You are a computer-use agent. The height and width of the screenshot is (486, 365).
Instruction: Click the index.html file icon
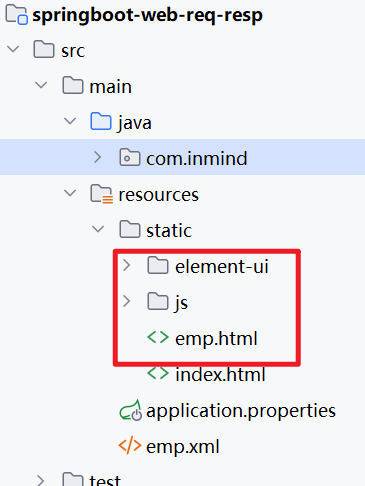click(x=158, y=373)
